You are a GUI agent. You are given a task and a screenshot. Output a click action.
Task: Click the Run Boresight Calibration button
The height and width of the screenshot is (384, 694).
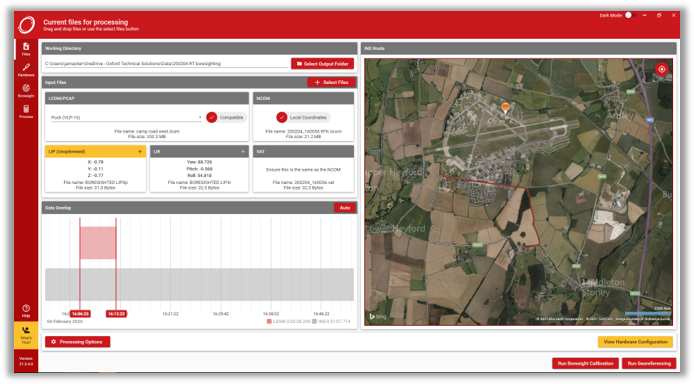585,363
